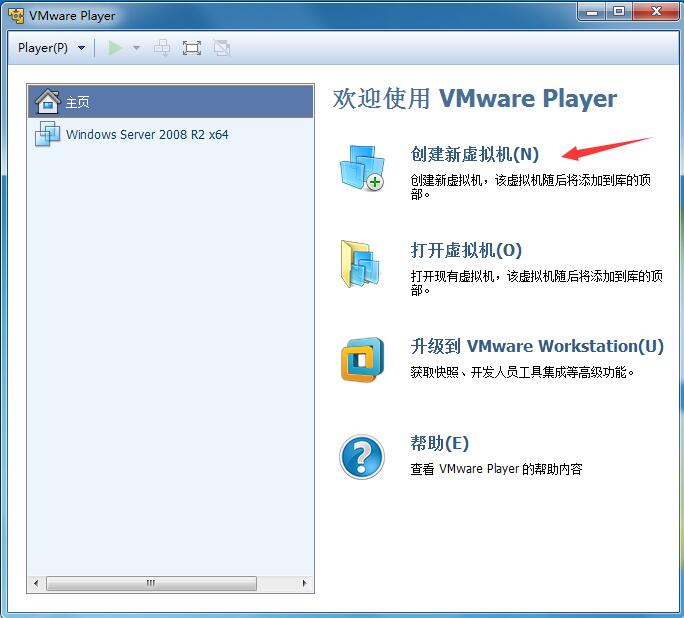Click the create new virtual machine icon
The height and width of the screenshot is (618, 684).
(363, 168)
